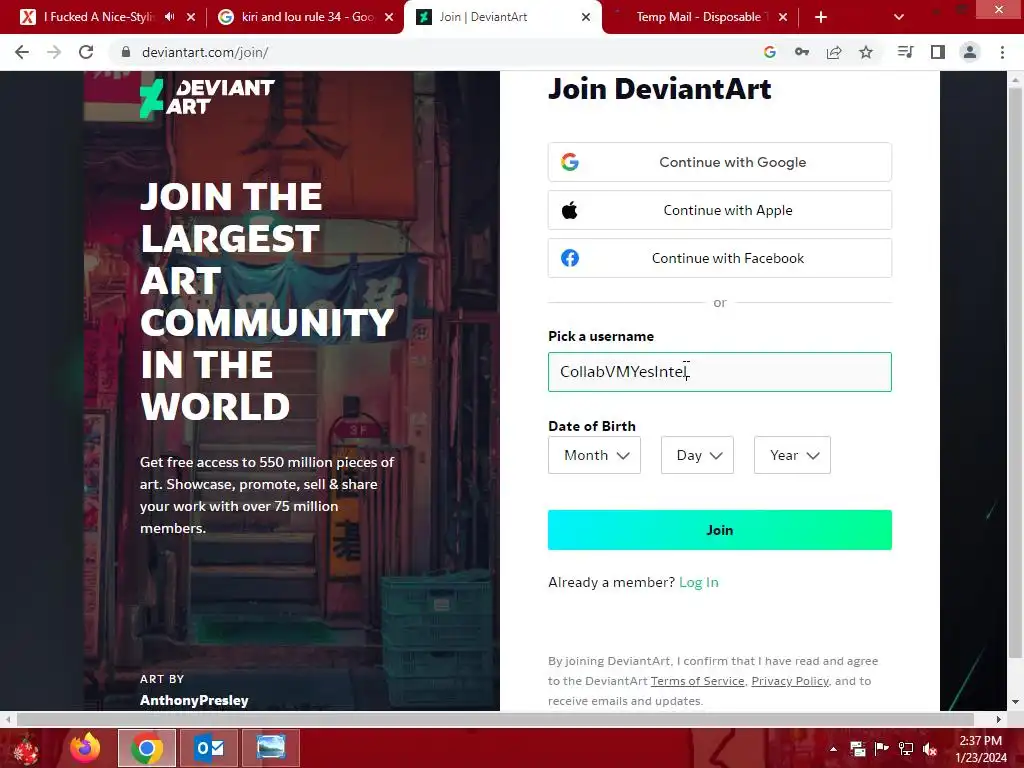Image resolution: width=1024 pixels, height=768 pixels.
Task: Open the Terms of Service link
Action: 697,681
